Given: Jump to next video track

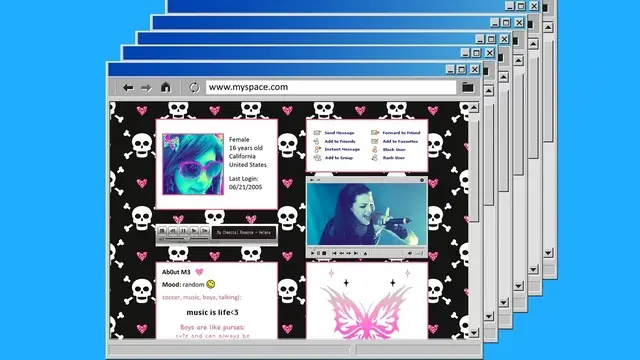Looking at the screenshot, I should tap(356, 253).
